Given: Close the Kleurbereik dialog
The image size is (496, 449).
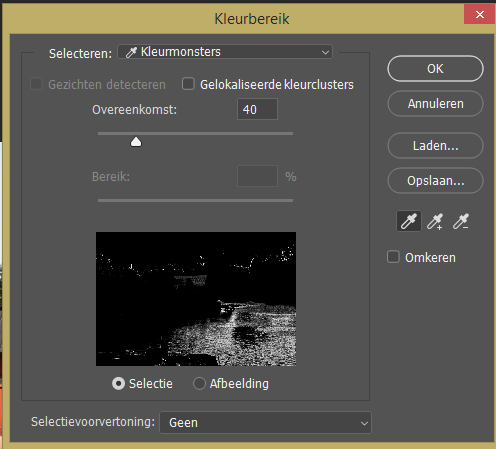Looking at the screenshot, I should click(479, 15).
